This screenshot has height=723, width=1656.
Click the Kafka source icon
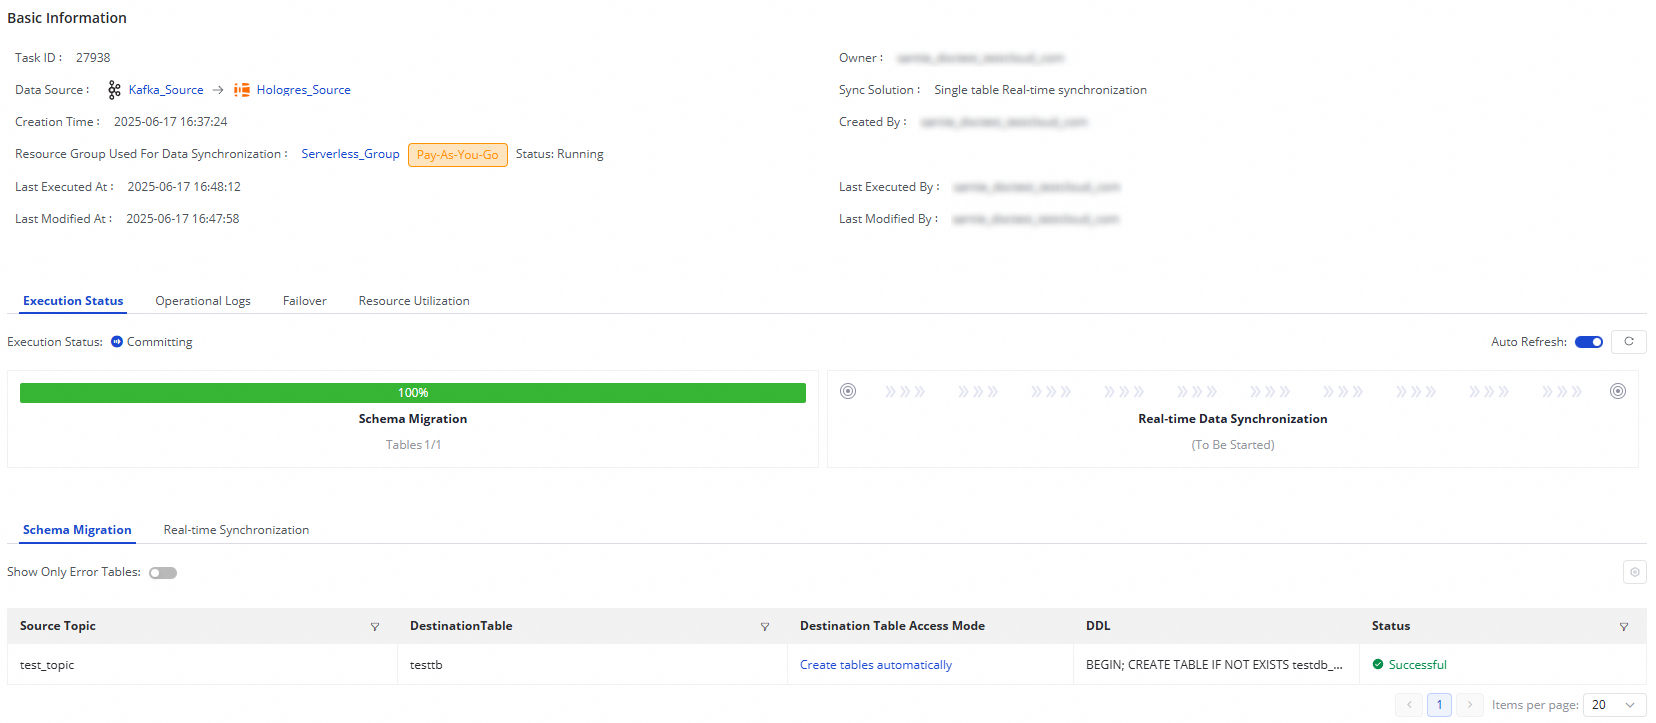(x=114, y=90)
